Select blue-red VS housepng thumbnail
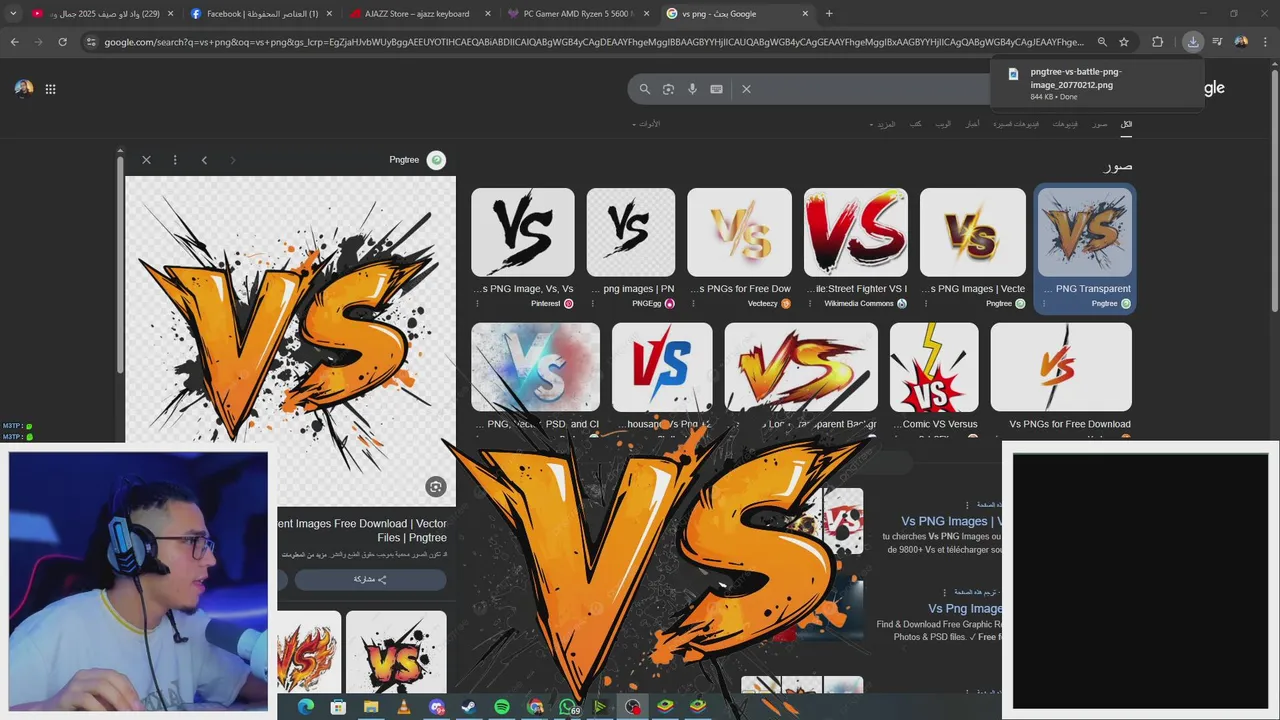This screenshot has height=720, width=1280. tap(662, 367)
